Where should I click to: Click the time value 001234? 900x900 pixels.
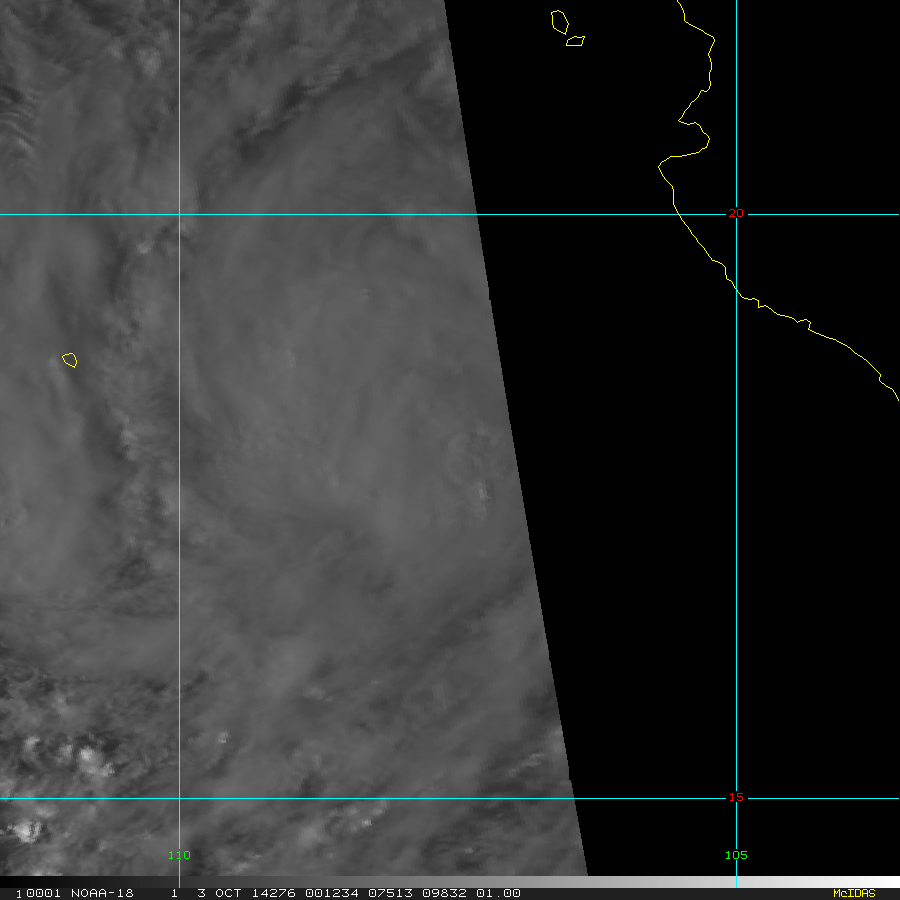coord(331,893)
